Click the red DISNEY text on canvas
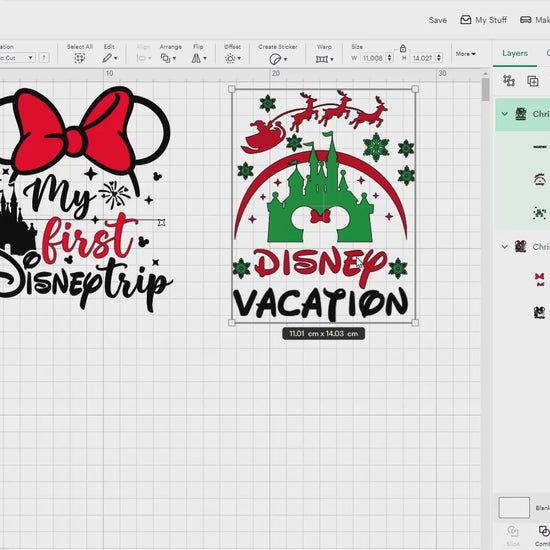The height and width of the screenshot is (550, 550). point(320,267)
